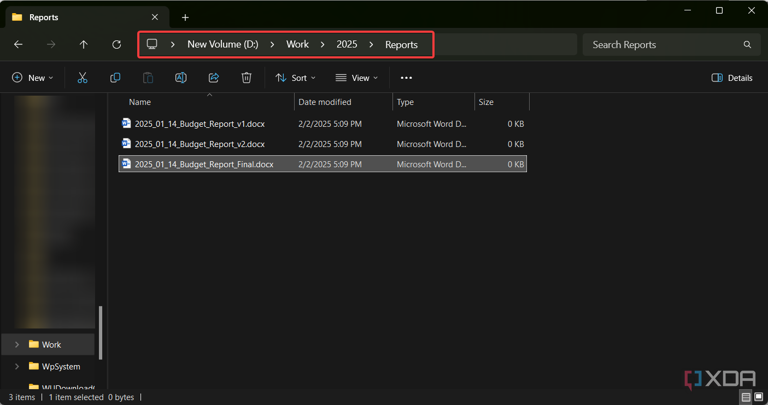The image size is (768, 405).
Task: Click the Rename icon in toolbar
Action: point(181,78)
